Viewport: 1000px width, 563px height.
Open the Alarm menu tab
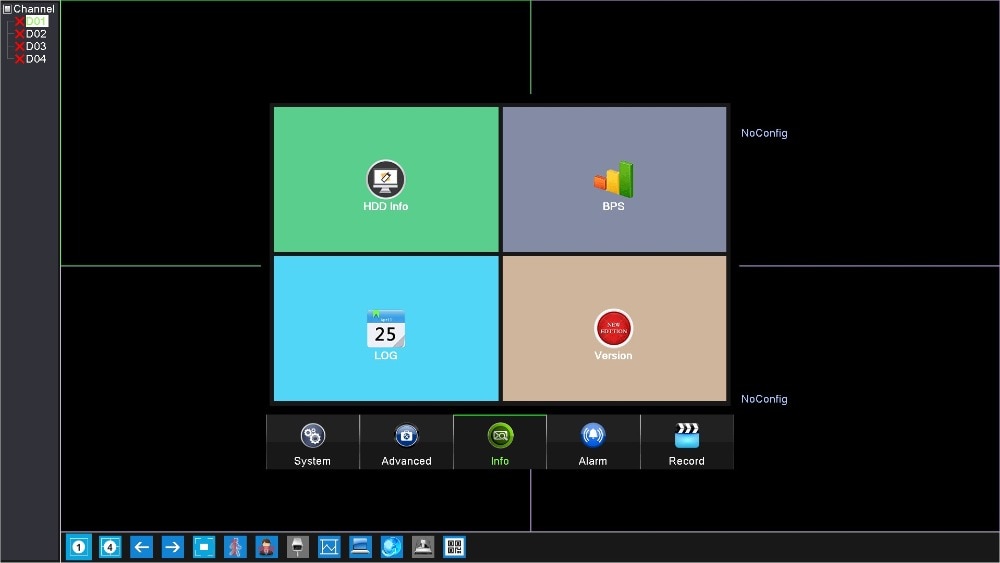point(593,442)
